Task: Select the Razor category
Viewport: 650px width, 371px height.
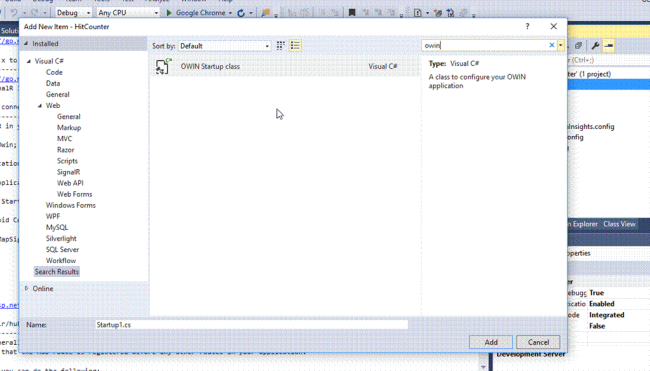Action: coord(65,150)
